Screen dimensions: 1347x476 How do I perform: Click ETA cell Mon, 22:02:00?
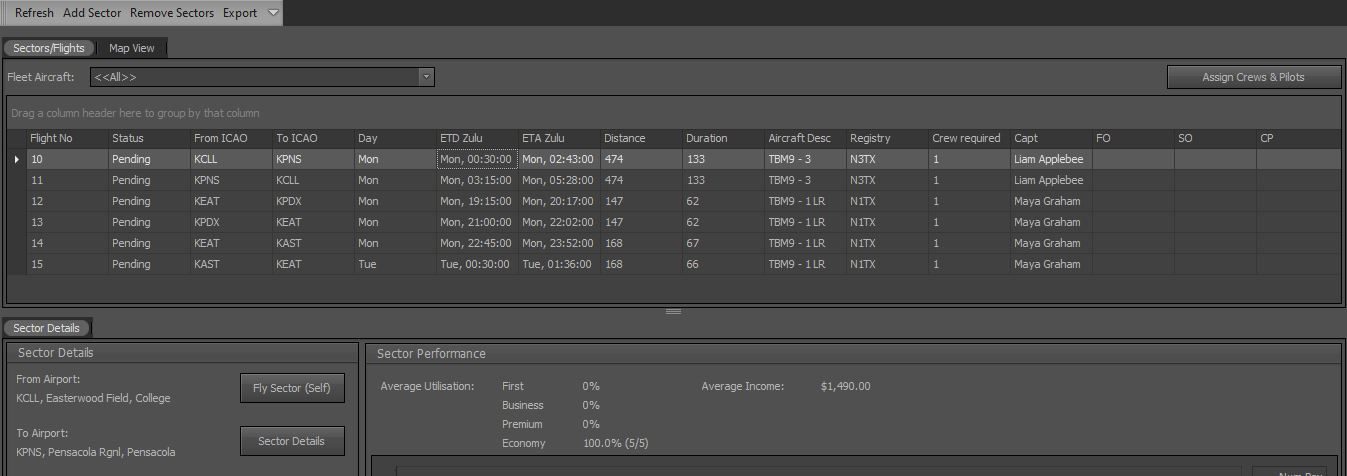pos(559,222)
